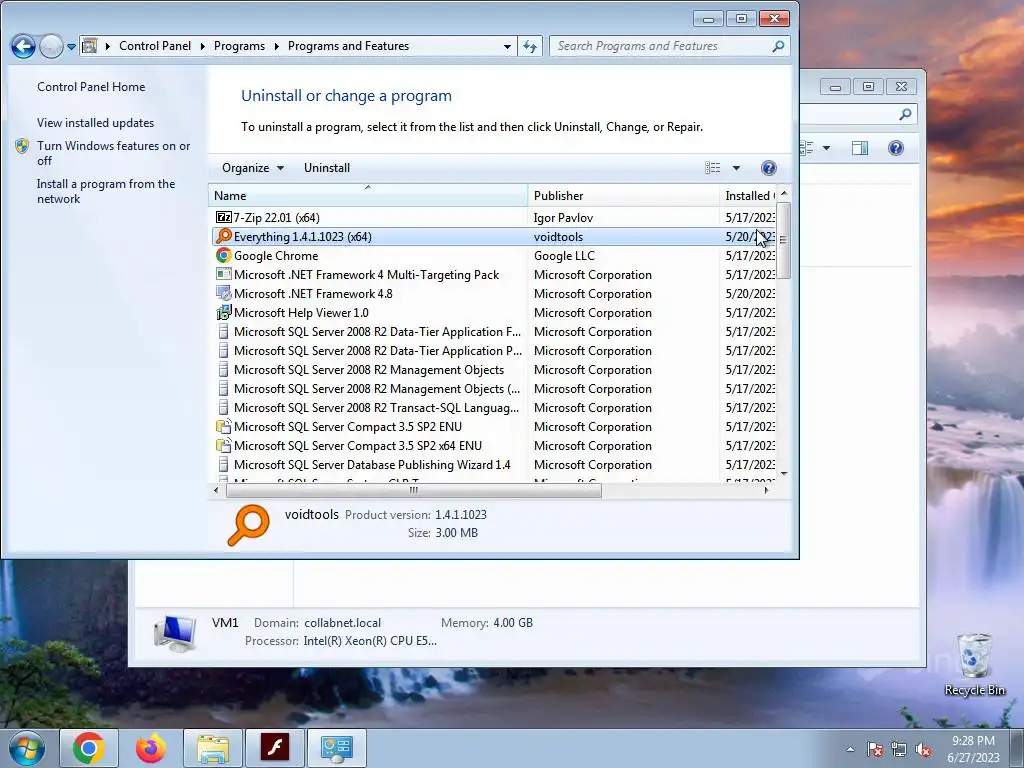Open the Organize menu
The height and width of the screenshot is (768, 1024).
(x=252, y=168)
